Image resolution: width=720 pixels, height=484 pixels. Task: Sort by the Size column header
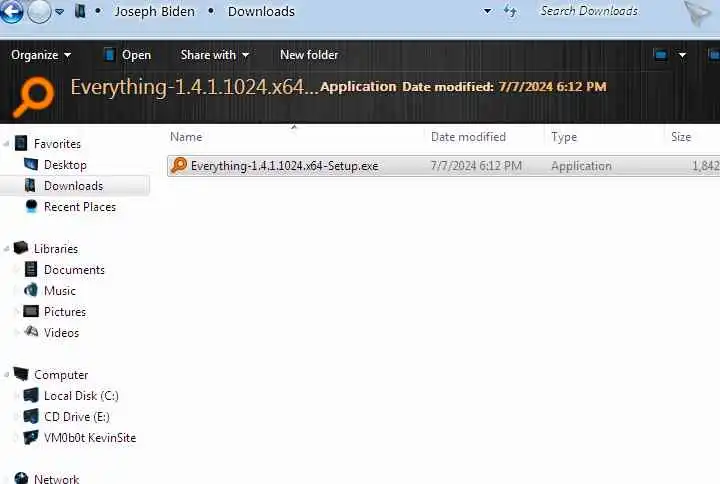click(681, 137)
